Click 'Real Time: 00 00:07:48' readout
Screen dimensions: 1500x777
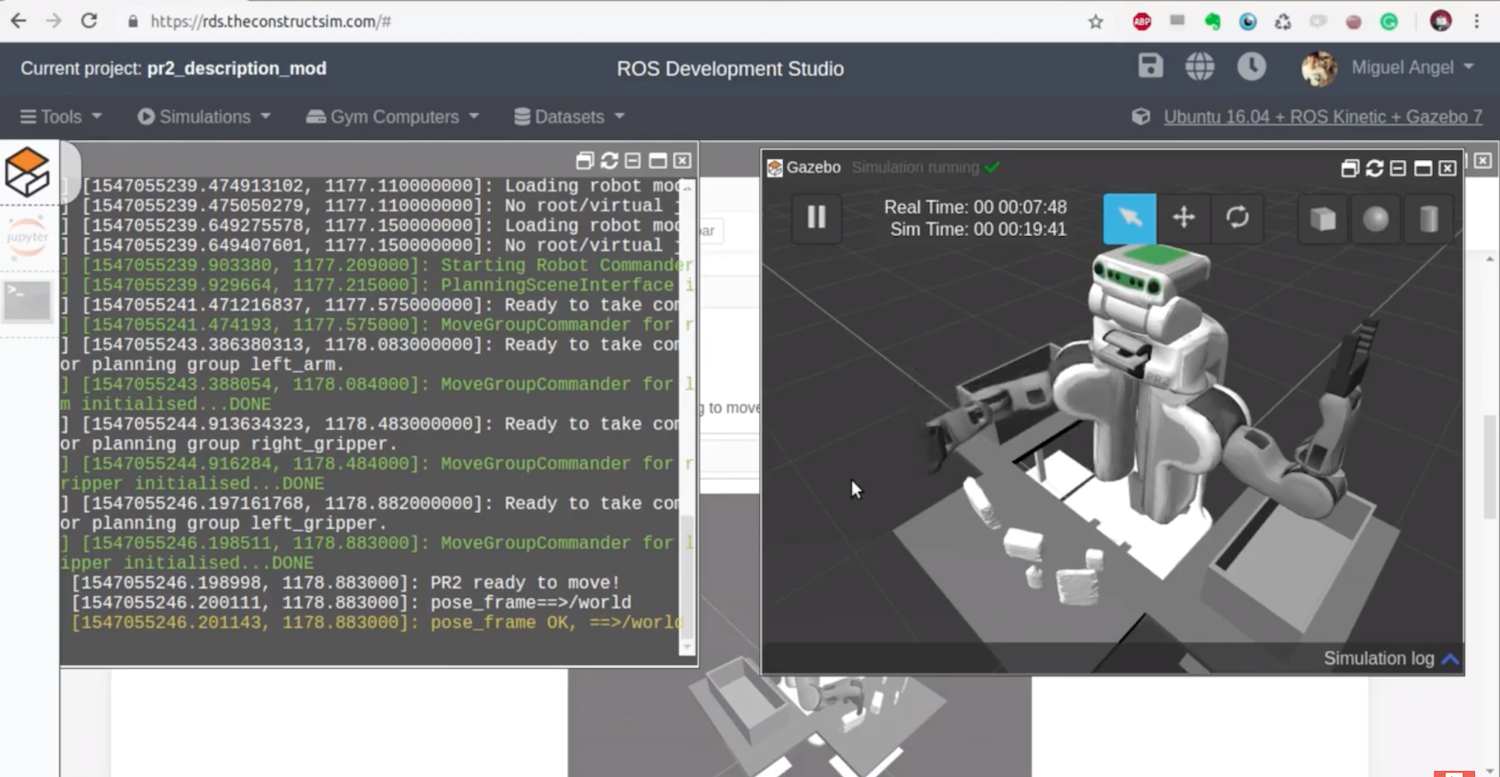tap(975, 207)
